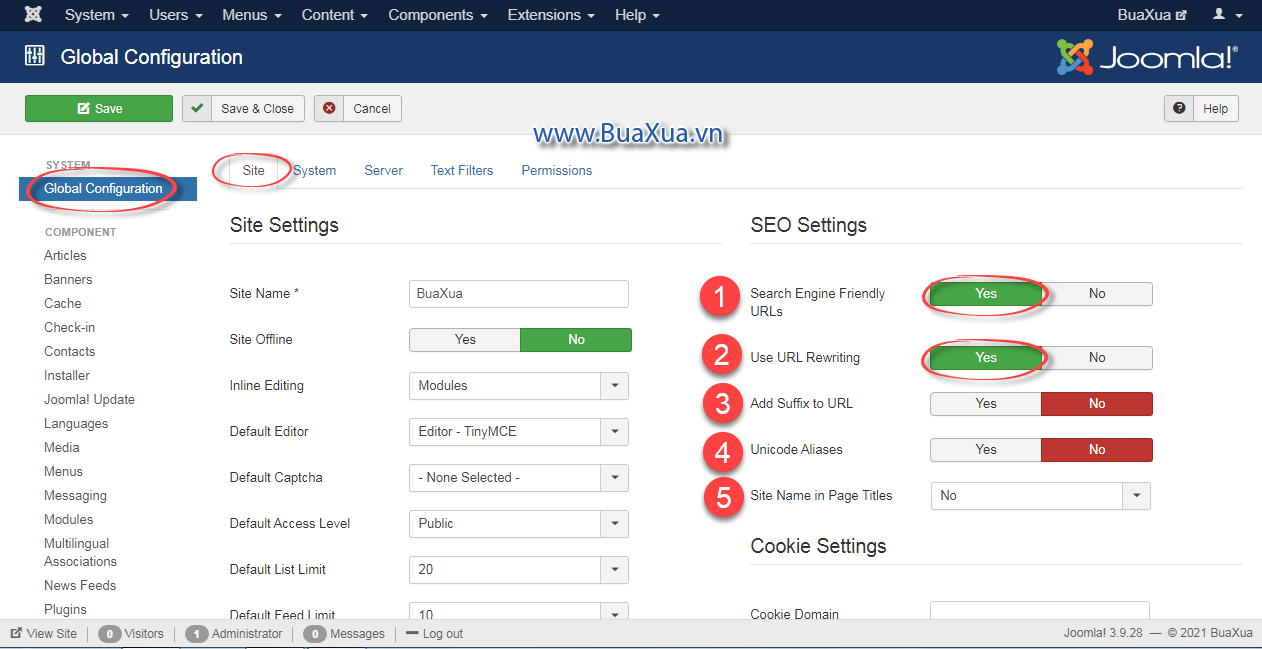
Task: Open Media component settings
Action: point(62,447)
